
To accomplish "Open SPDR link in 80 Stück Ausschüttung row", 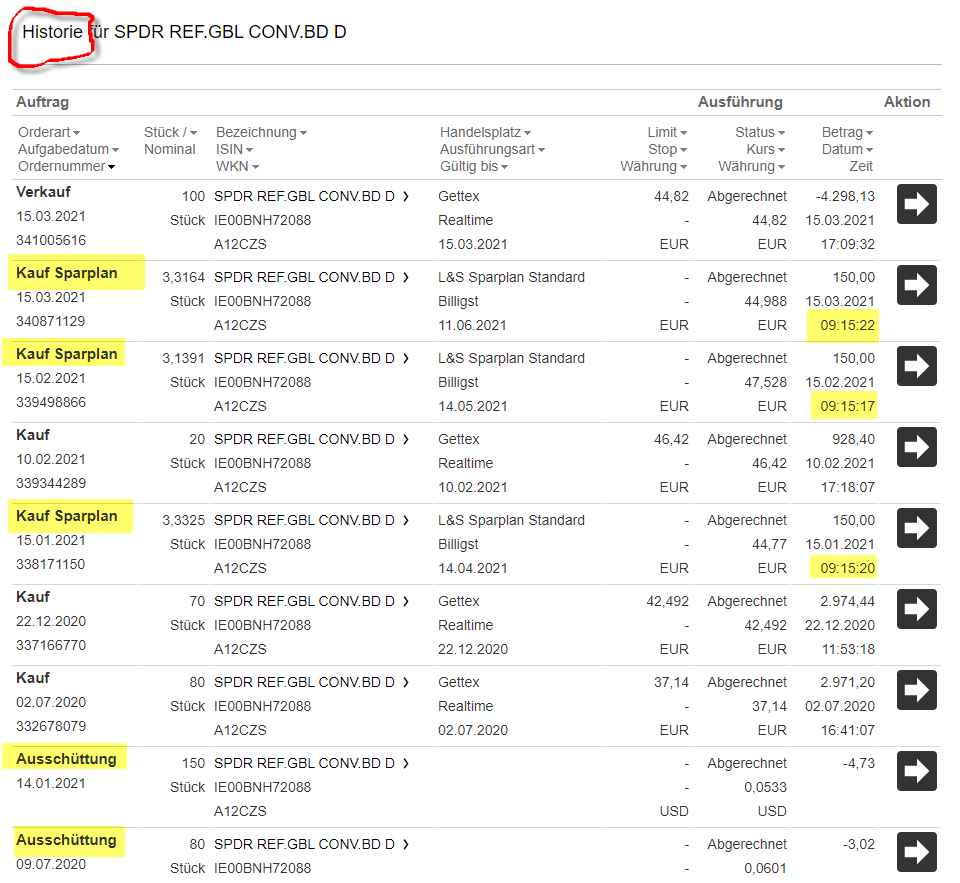I will (311, 844).
